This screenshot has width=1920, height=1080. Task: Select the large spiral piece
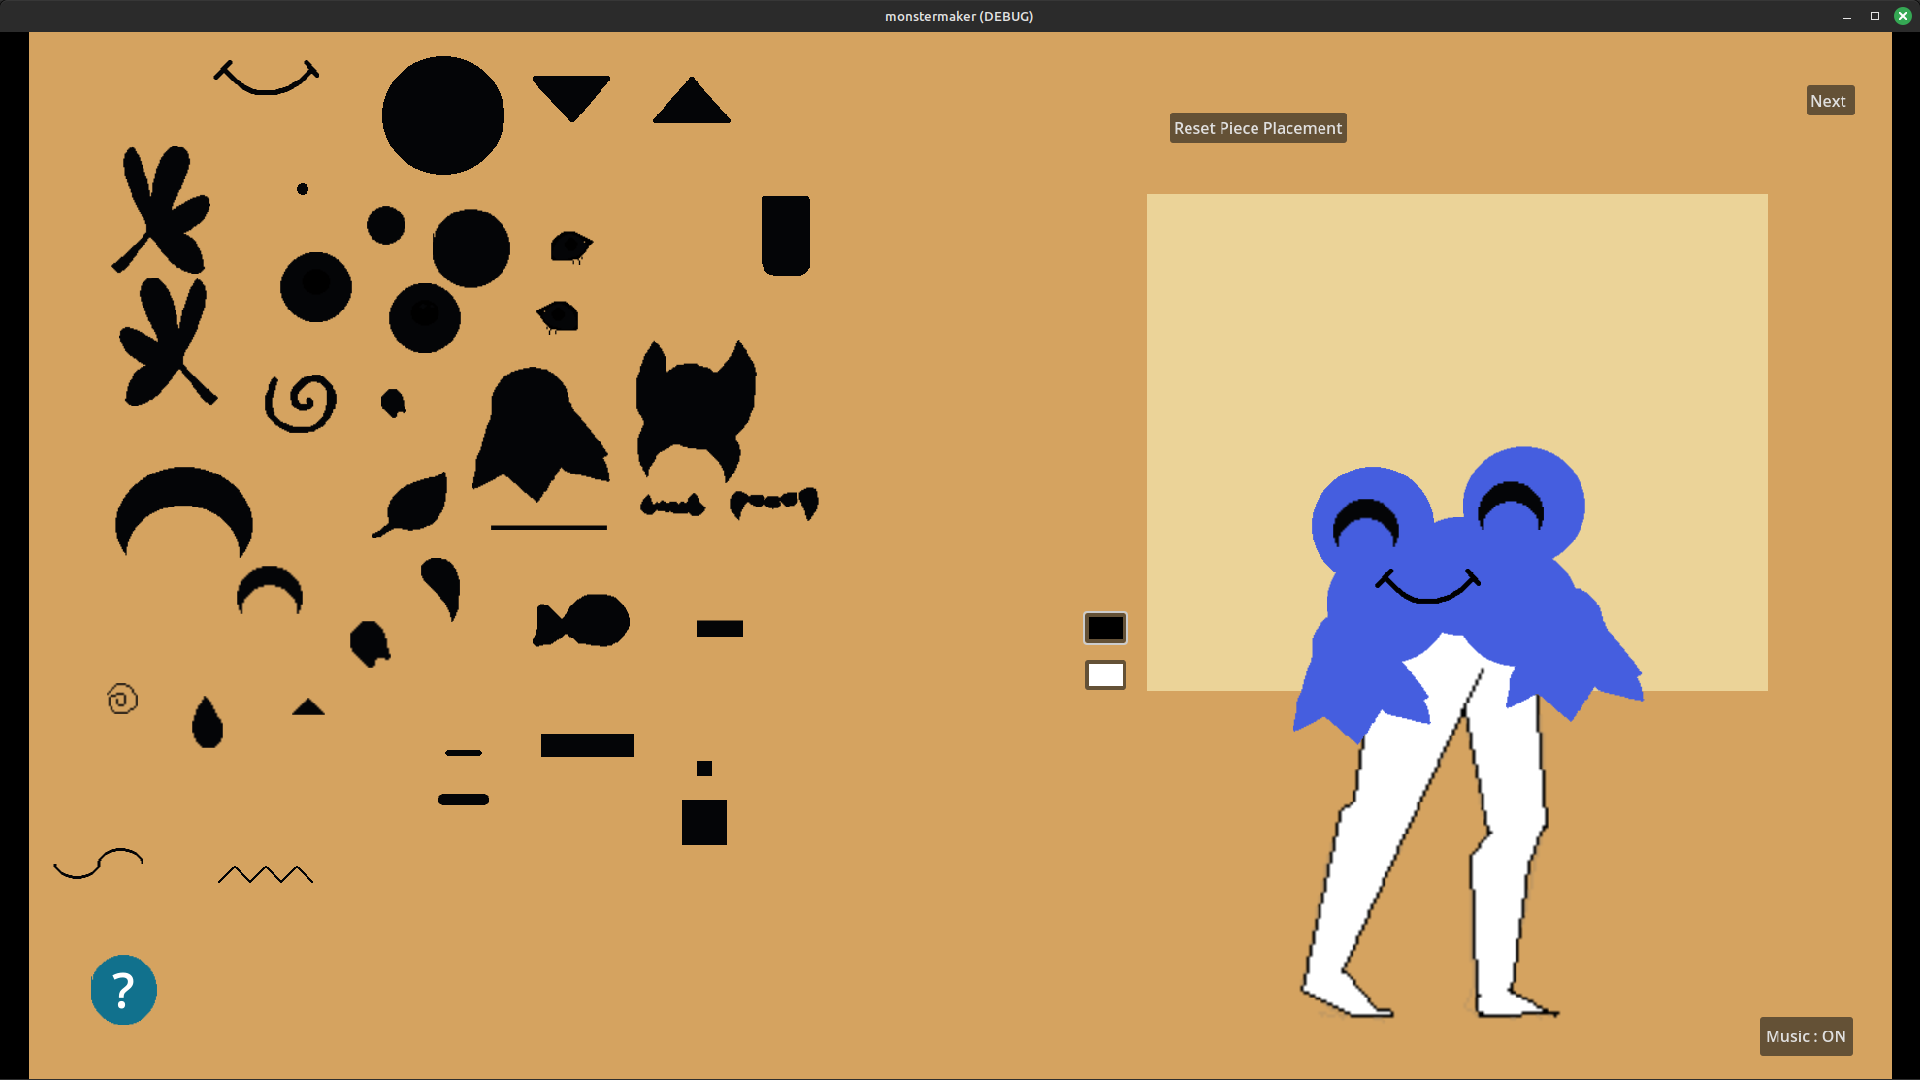click(x=301, y=403)
